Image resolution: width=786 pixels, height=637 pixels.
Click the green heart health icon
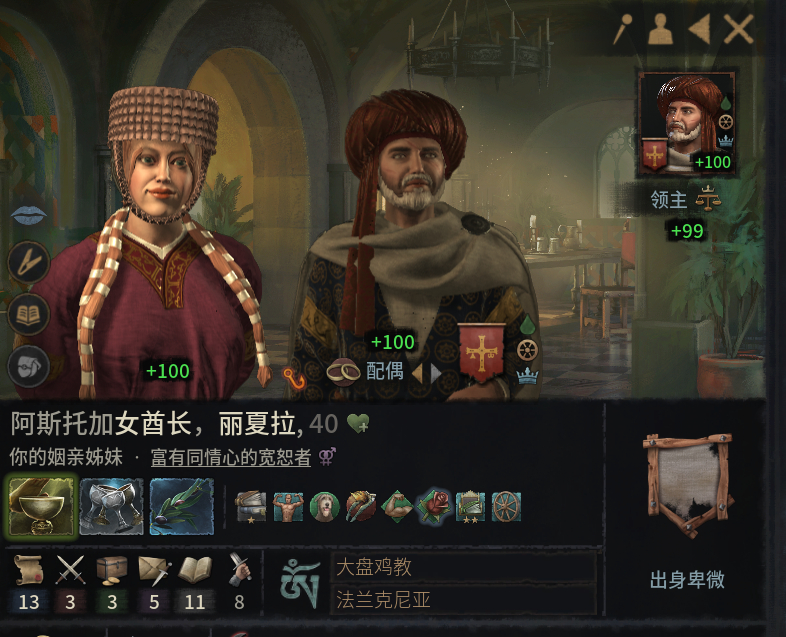tap(358, 423)
